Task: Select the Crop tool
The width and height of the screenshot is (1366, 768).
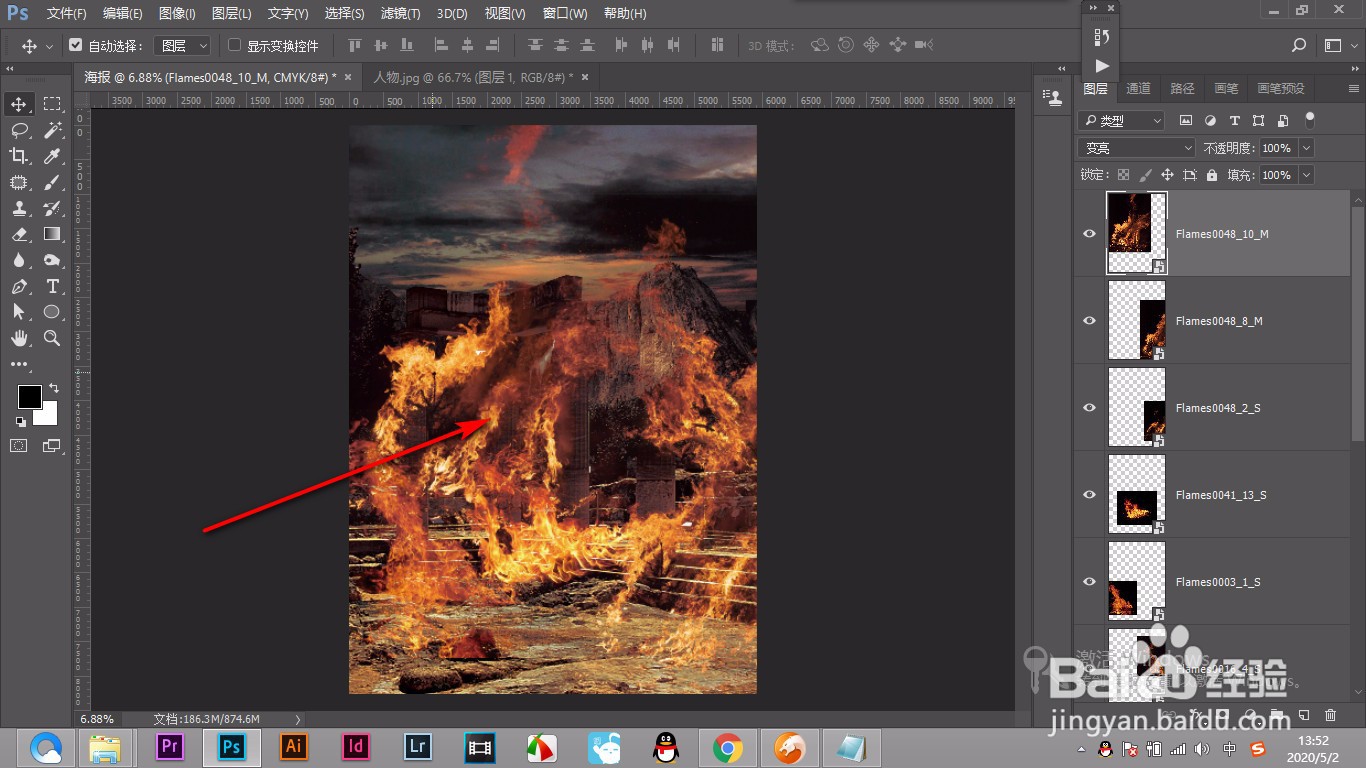Action: click(x=19, y=156)
